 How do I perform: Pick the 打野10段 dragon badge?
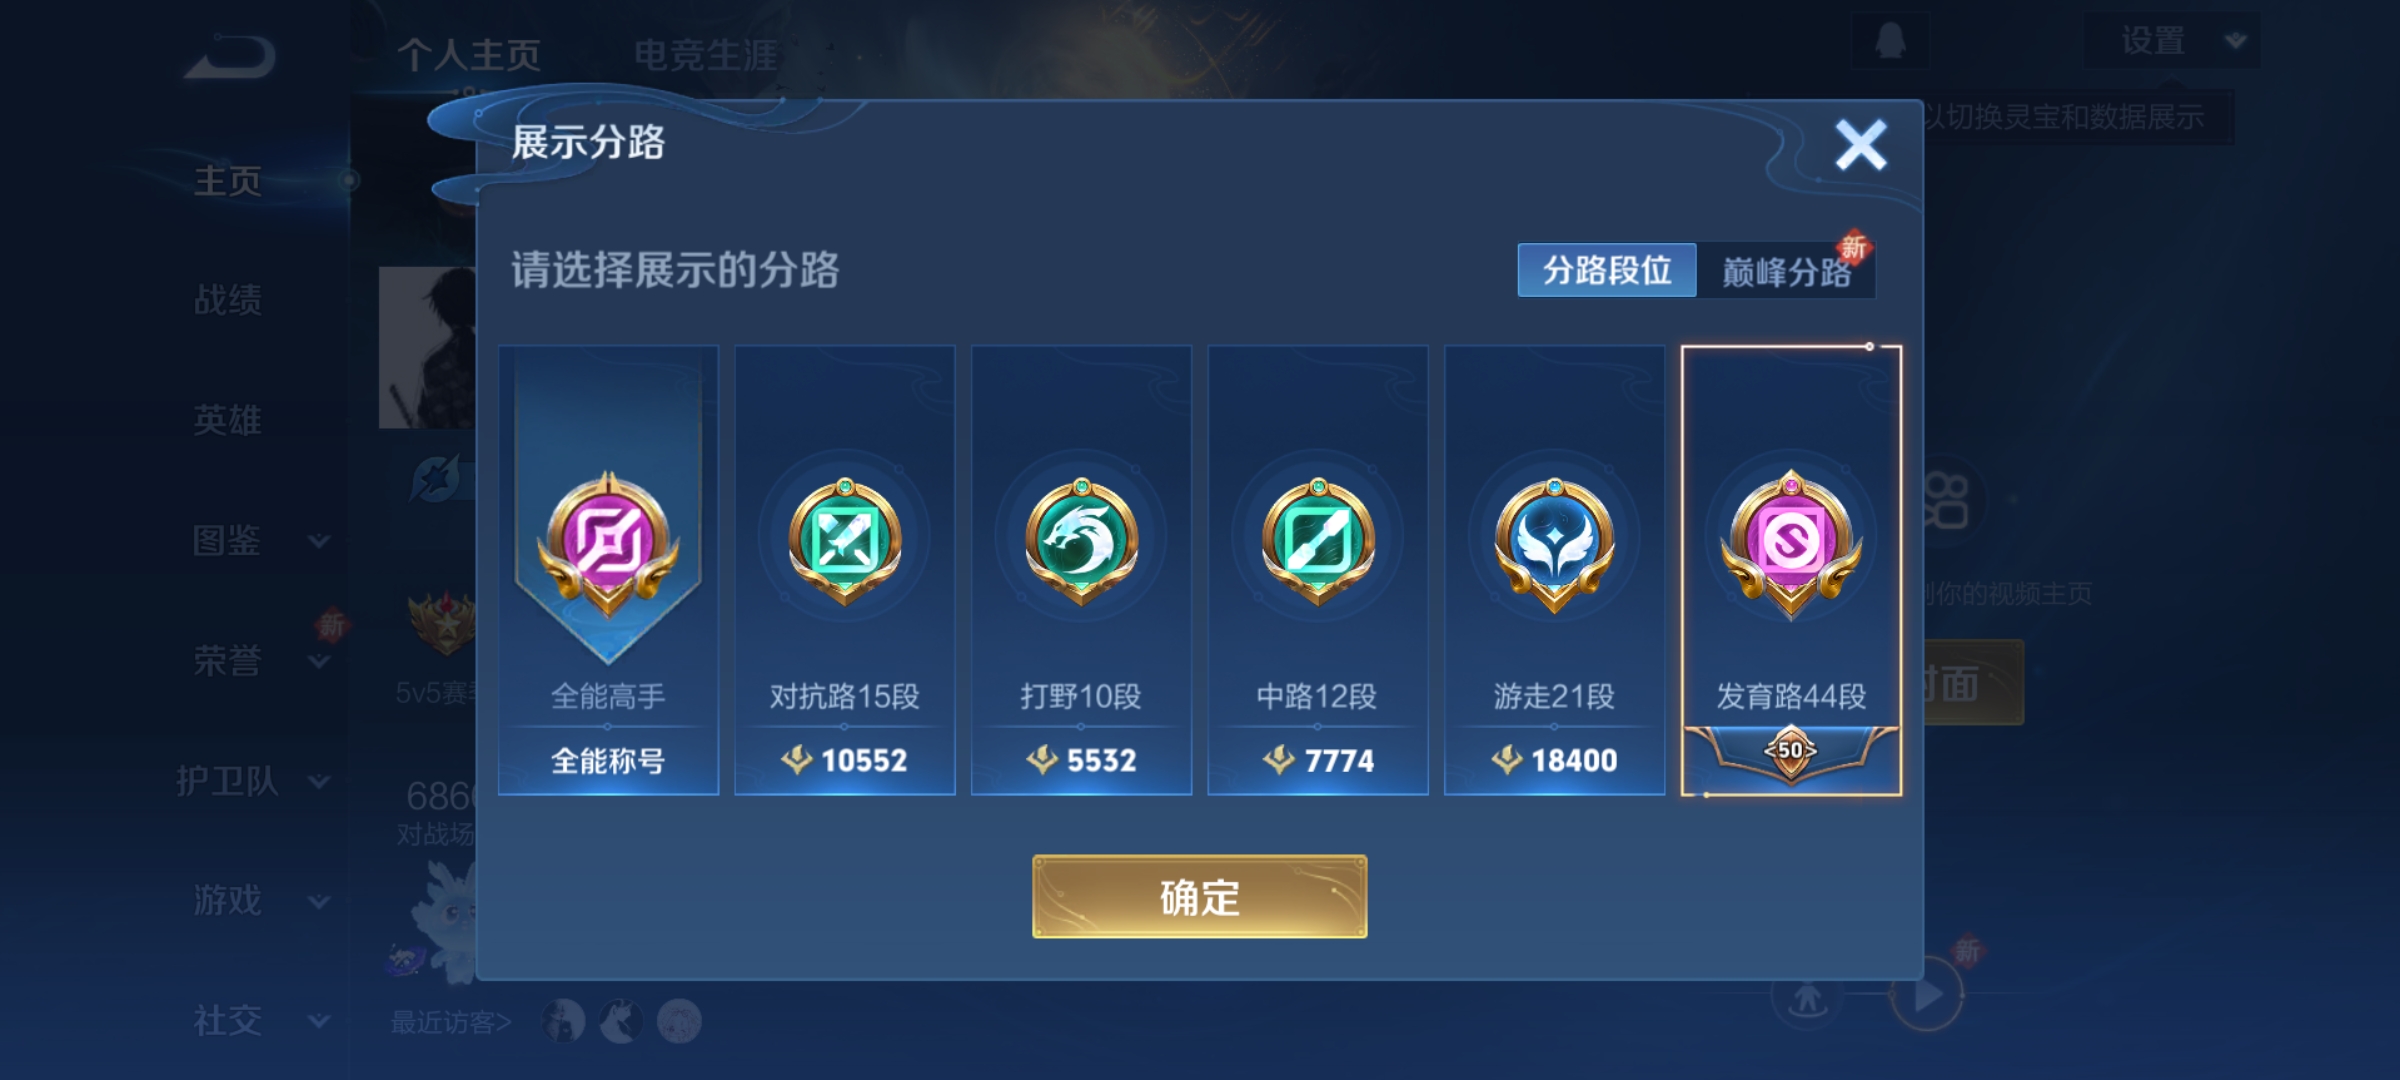[x=1081, y=541]
